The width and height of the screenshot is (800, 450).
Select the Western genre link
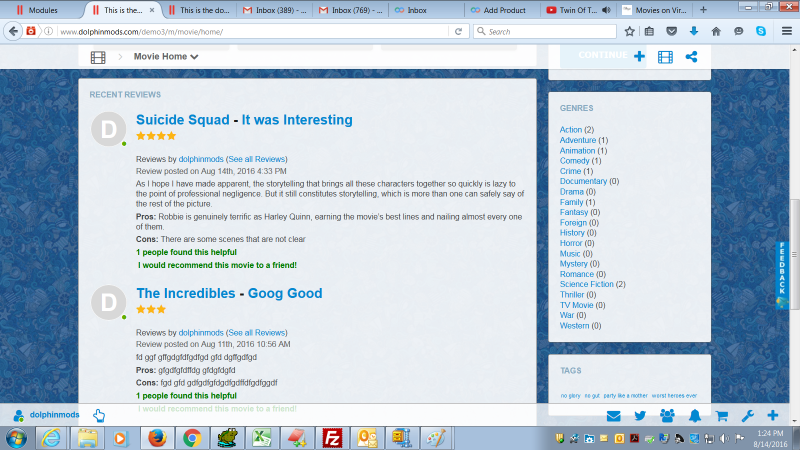[574, 326]
